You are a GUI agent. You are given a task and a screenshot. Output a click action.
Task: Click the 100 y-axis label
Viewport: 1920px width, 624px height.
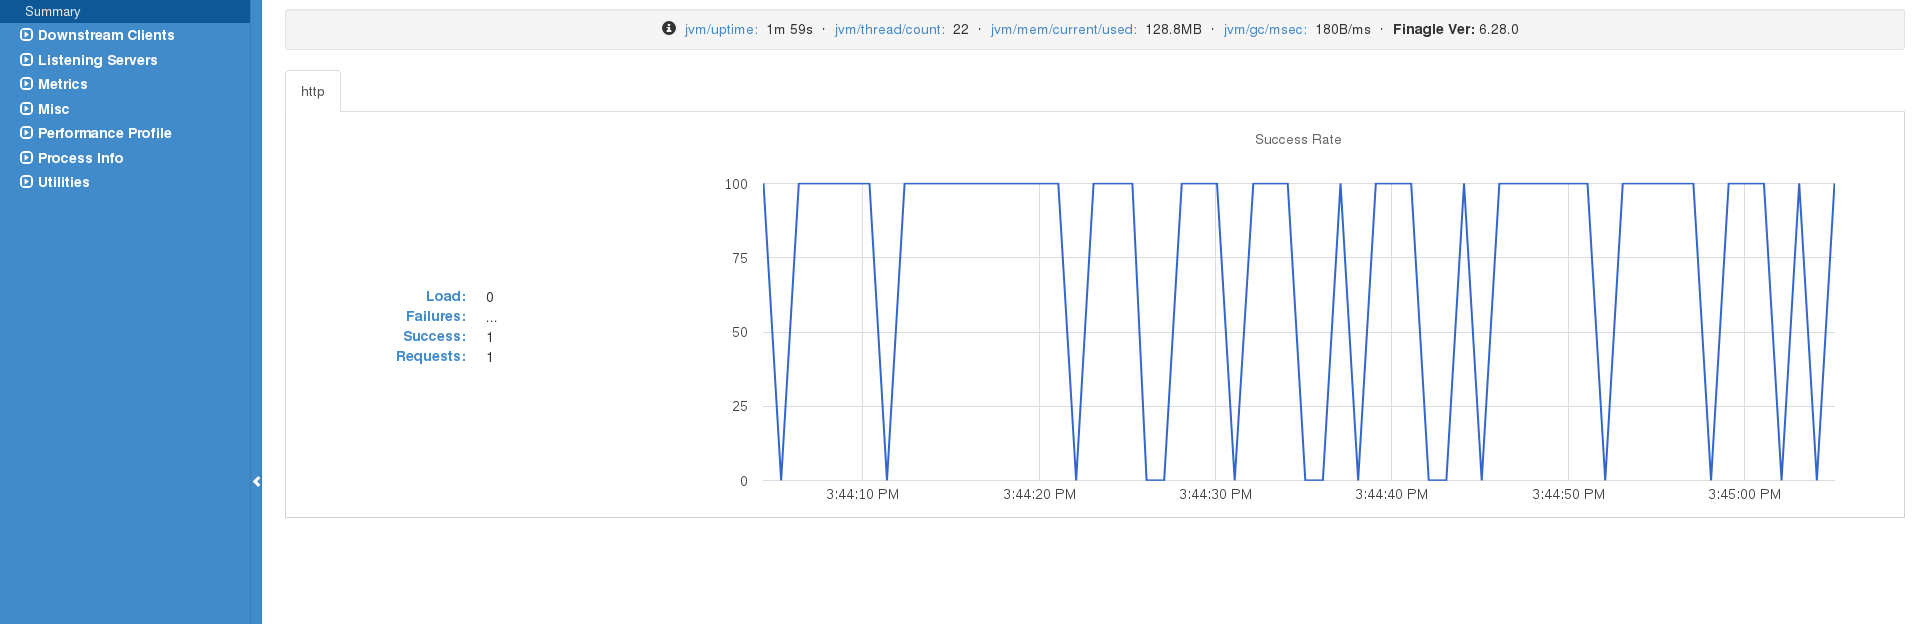coord(736,184)
